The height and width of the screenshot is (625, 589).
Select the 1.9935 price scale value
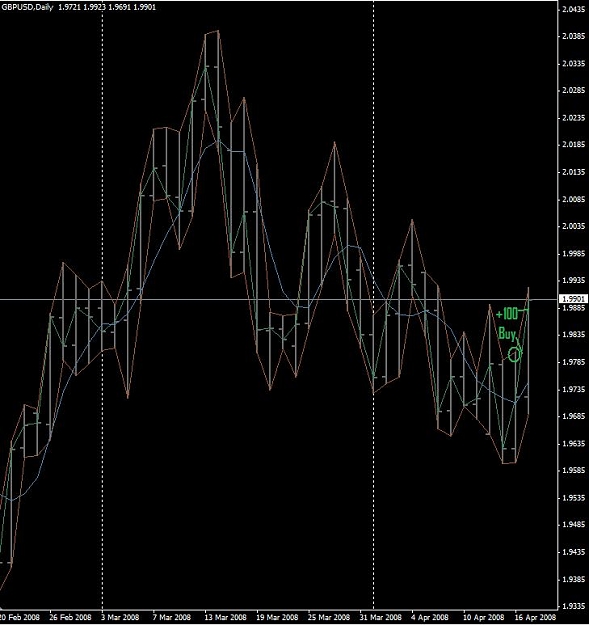tap(574, 281)
